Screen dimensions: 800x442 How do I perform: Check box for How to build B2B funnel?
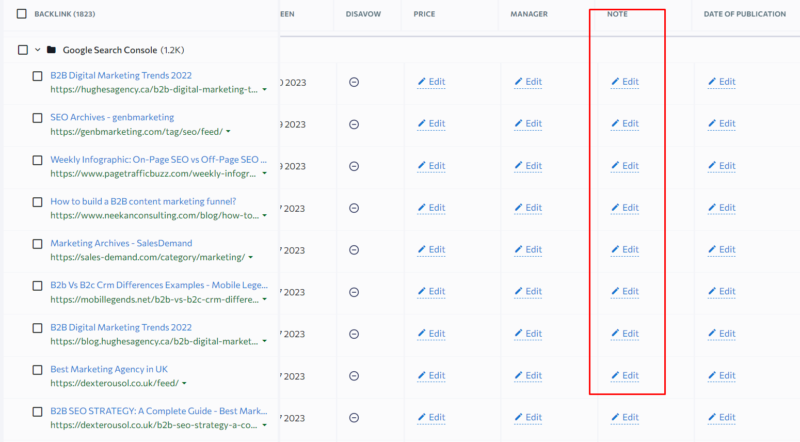click(x=37, y=202)
